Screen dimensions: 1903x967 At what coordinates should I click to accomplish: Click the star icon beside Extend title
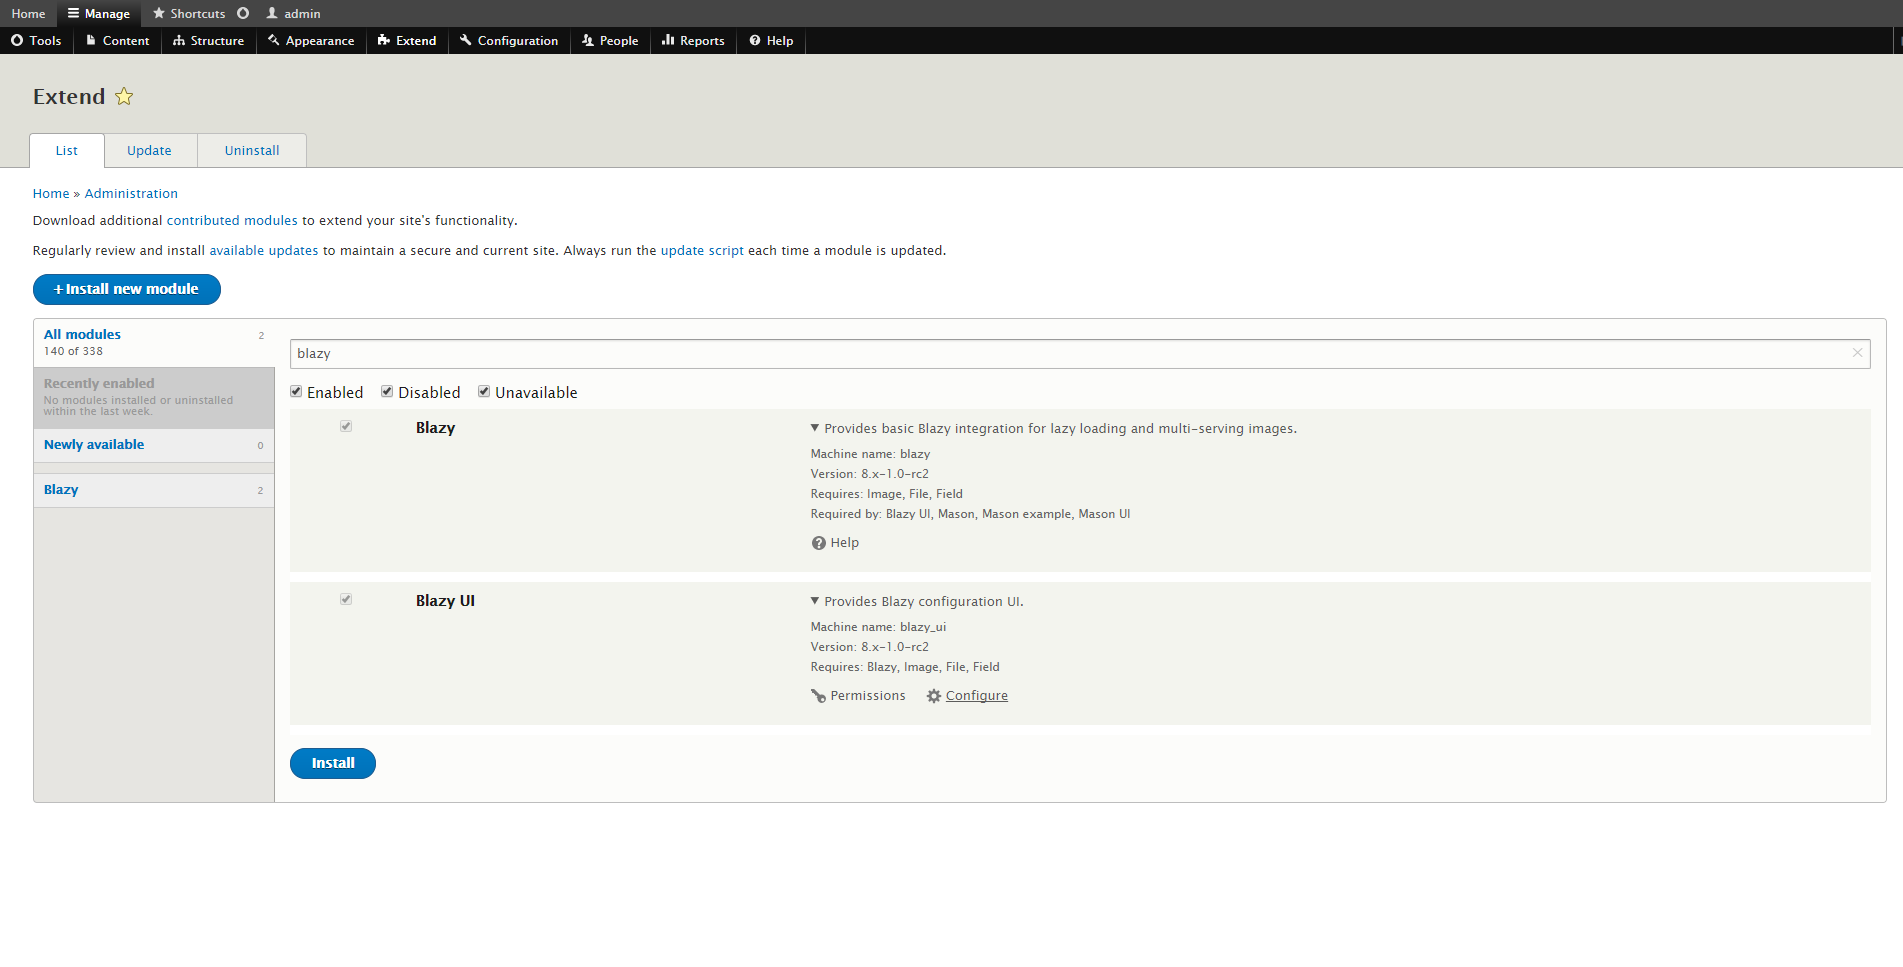coord(124,97)
